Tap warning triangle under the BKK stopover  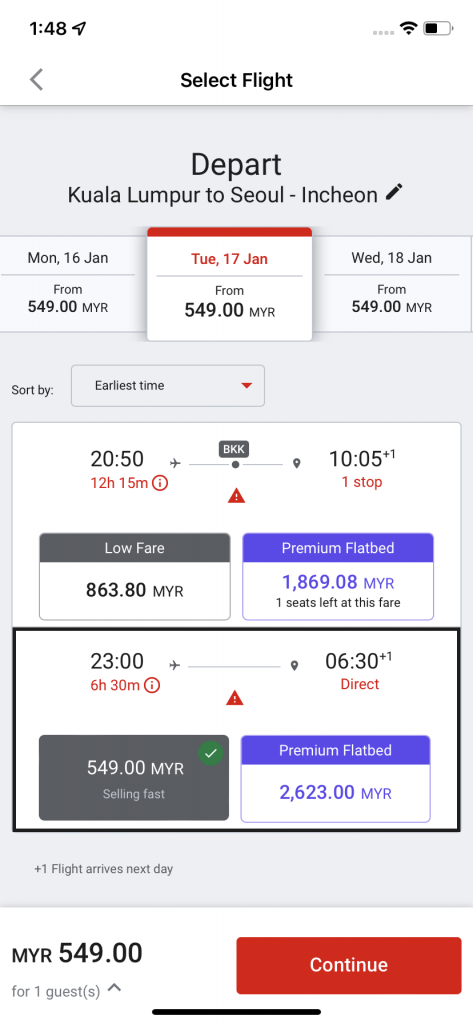coord(236,496)
